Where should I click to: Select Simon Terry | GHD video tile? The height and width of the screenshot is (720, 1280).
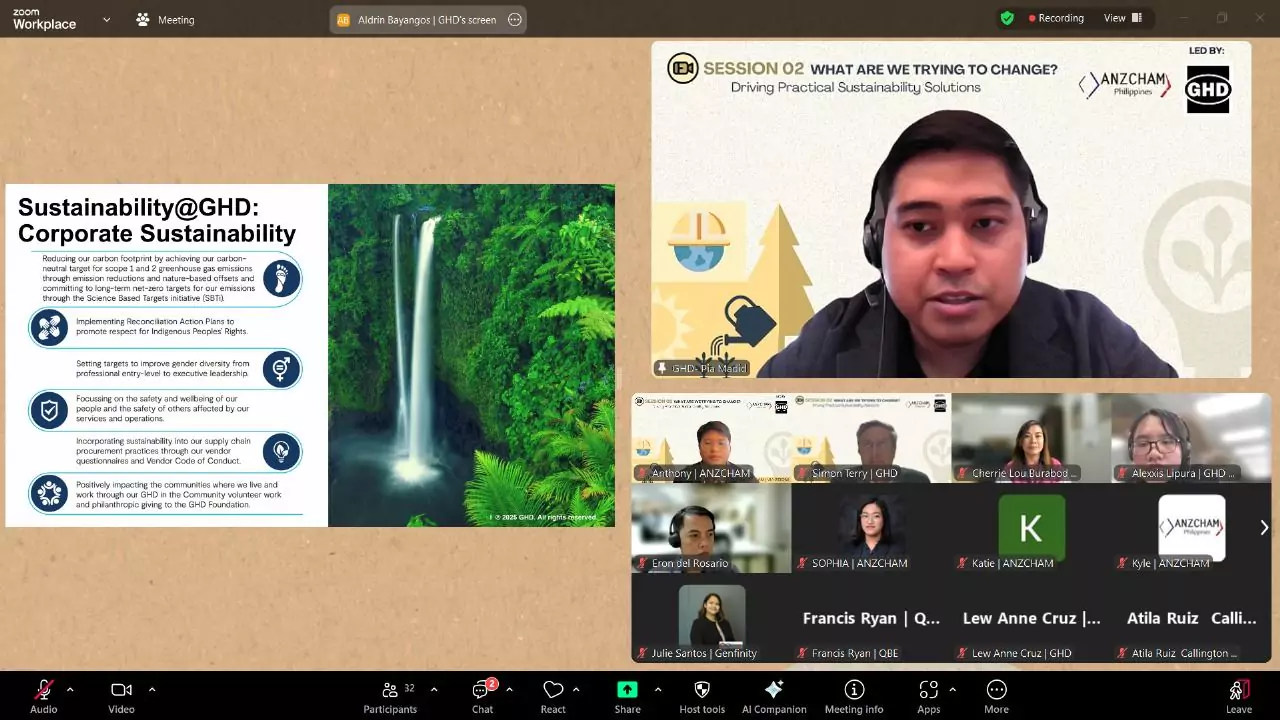click(871, 438)
